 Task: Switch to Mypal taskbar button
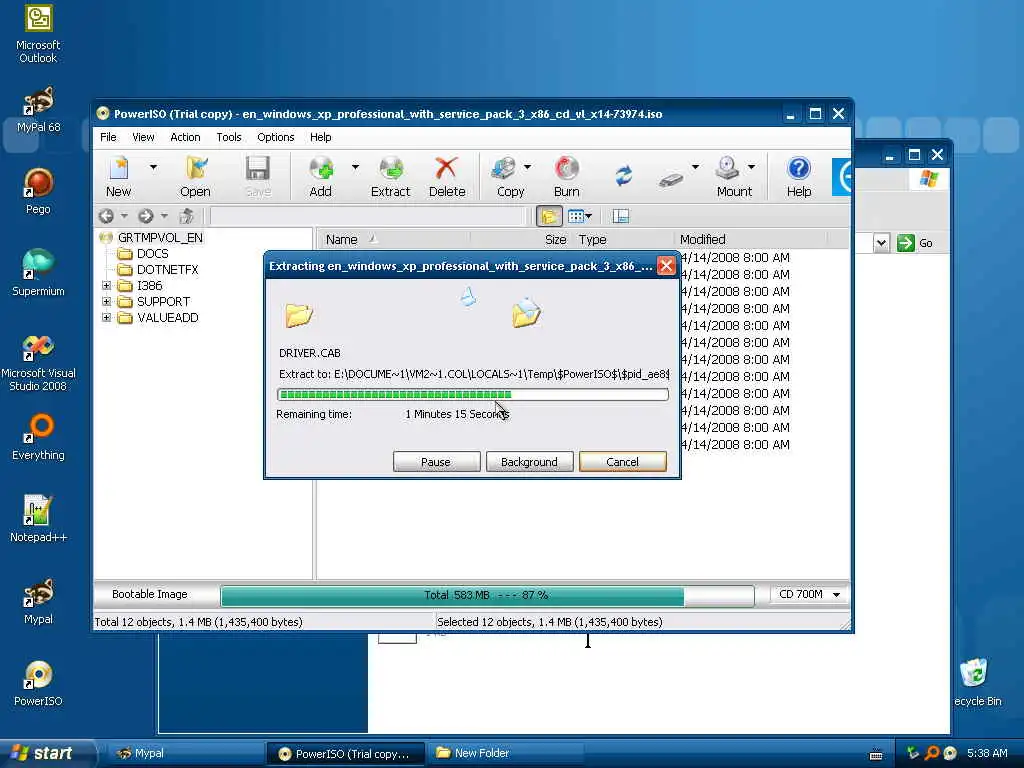coord(185,753)
